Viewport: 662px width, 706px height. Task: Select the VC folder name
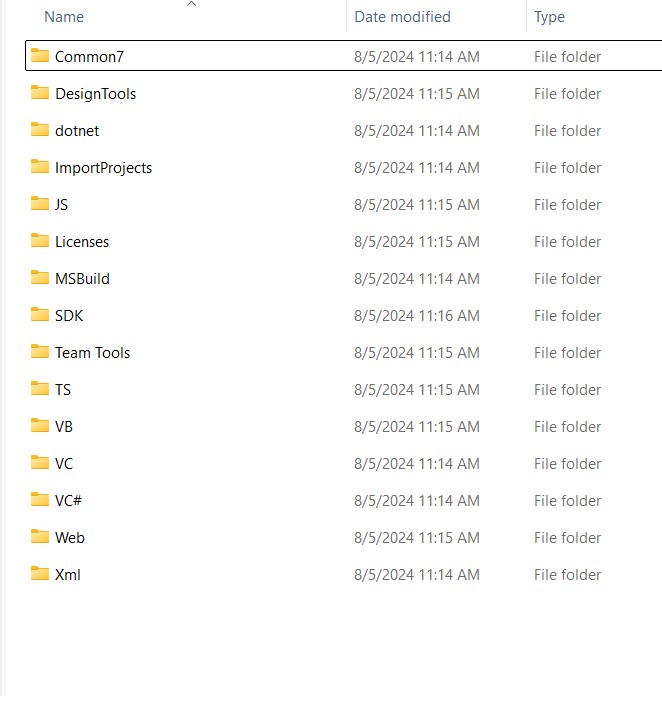pos(64,463)
